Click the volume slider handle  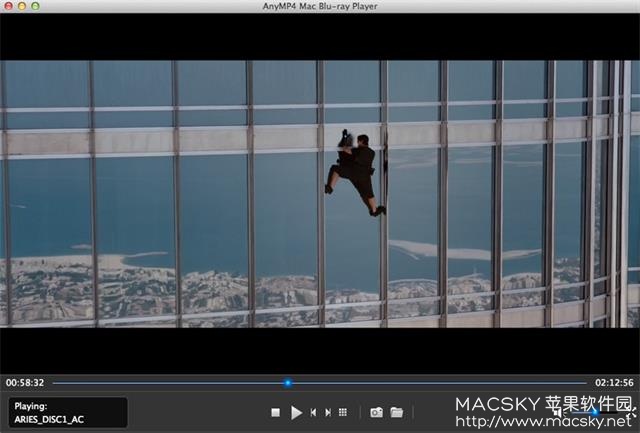[596, 412]
